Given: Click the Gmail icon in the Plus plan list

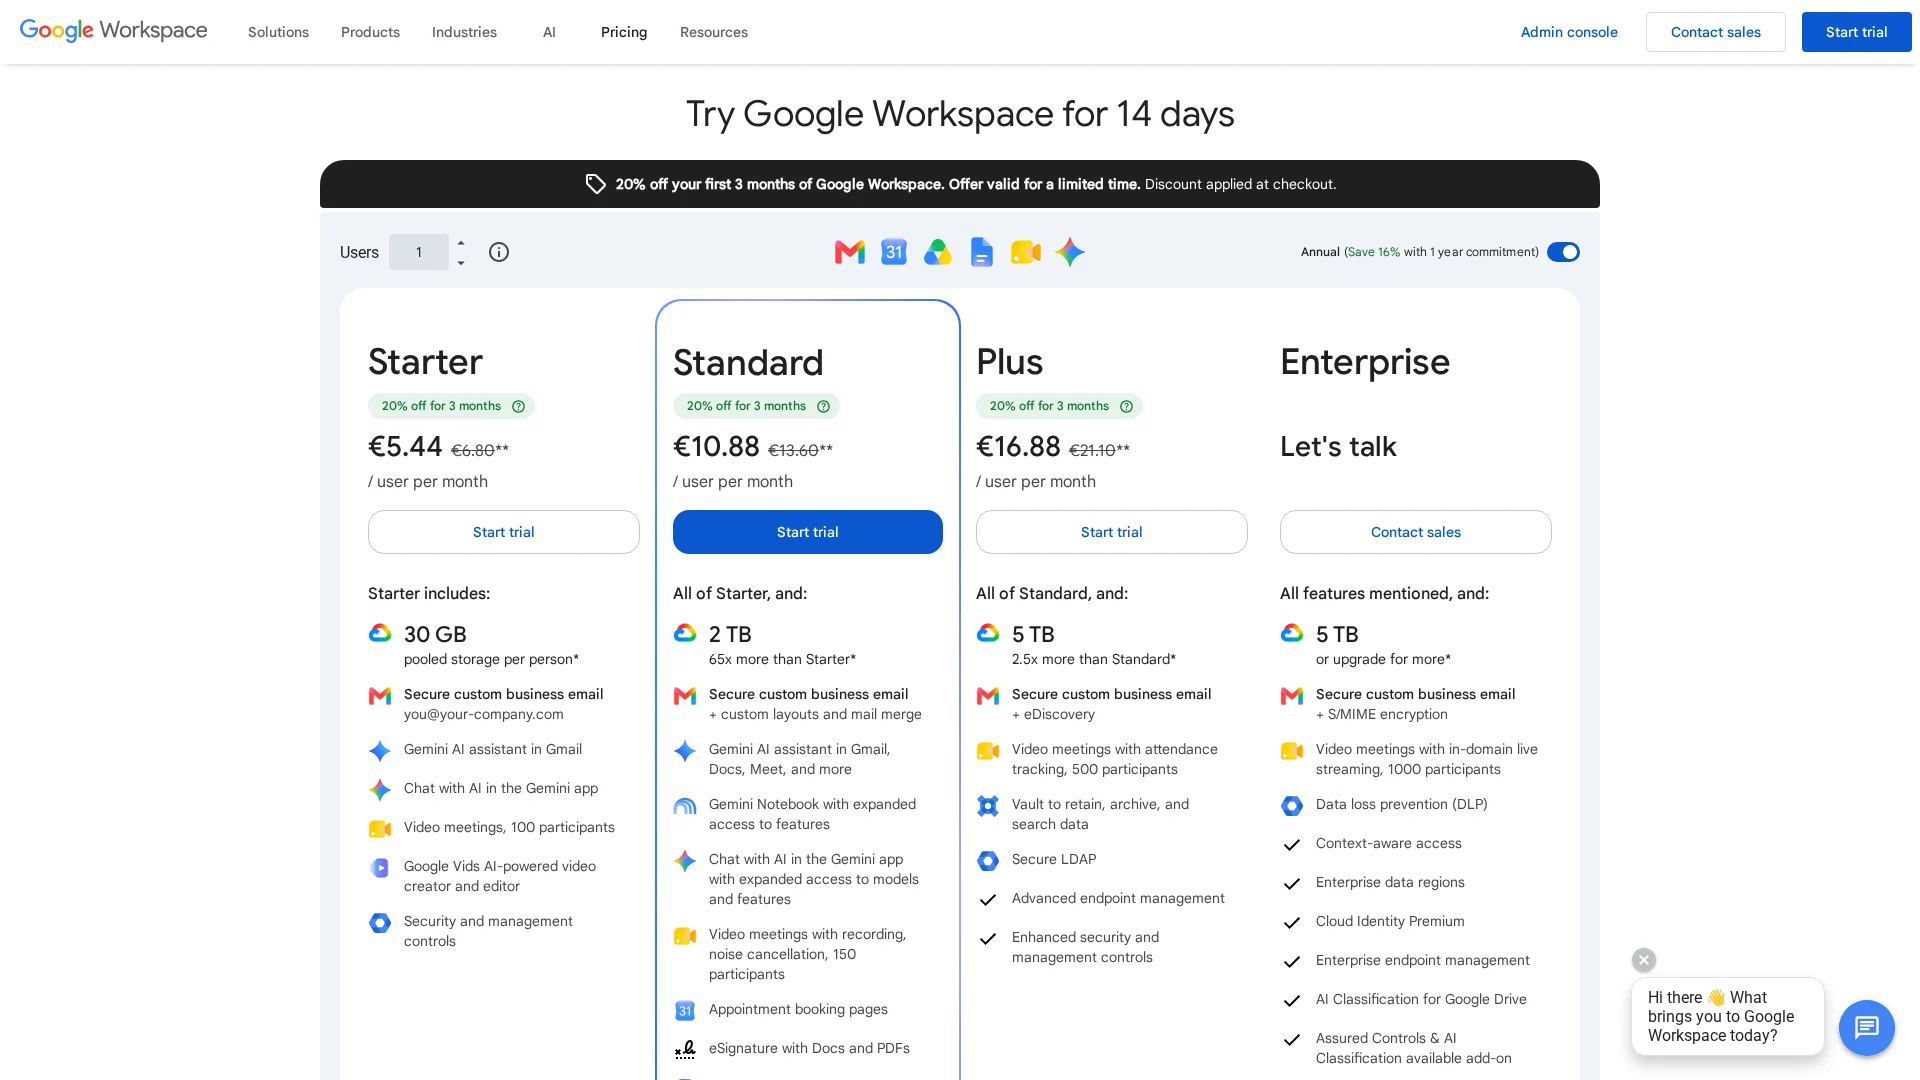Looking at the screenshot, I should tap(988, 696).
